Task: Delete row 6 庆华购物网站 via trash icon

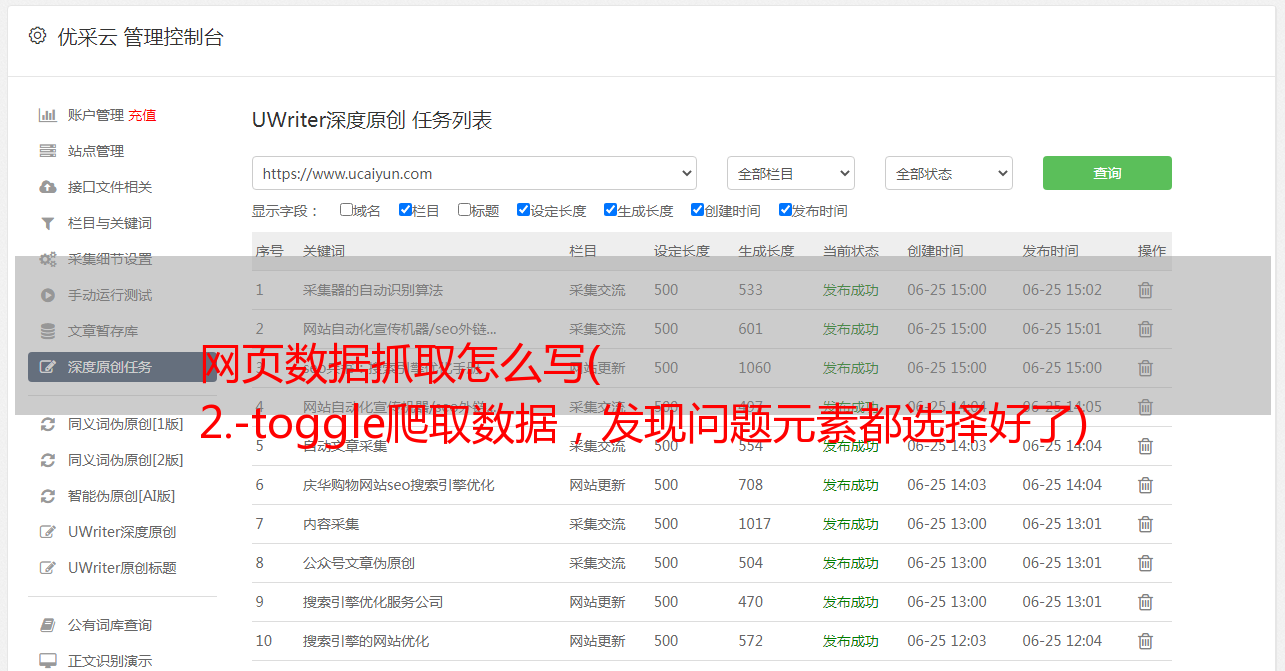Action: [x=1146, y=485]
